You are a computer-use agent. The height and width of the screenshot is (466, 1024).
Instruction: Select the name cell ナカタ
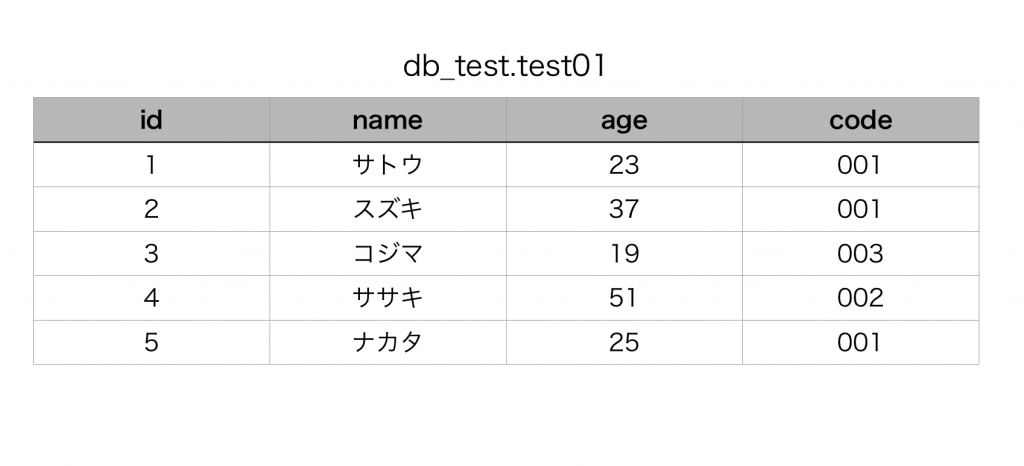pos(388,343)
